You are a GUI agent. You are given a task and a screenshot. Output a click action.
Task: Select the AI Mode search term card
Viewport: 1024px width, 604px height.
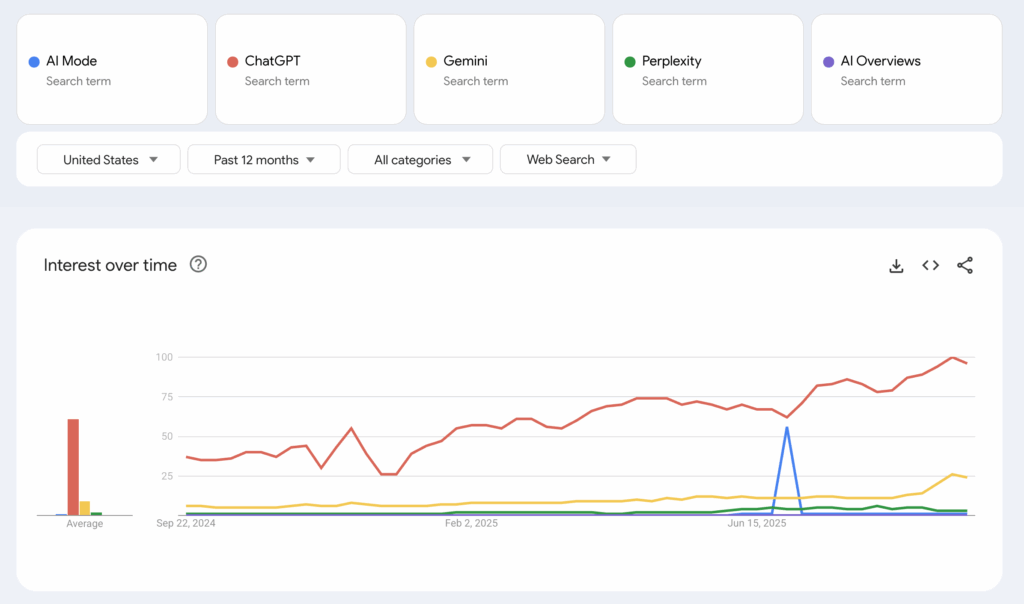click(x=111, y=69)
